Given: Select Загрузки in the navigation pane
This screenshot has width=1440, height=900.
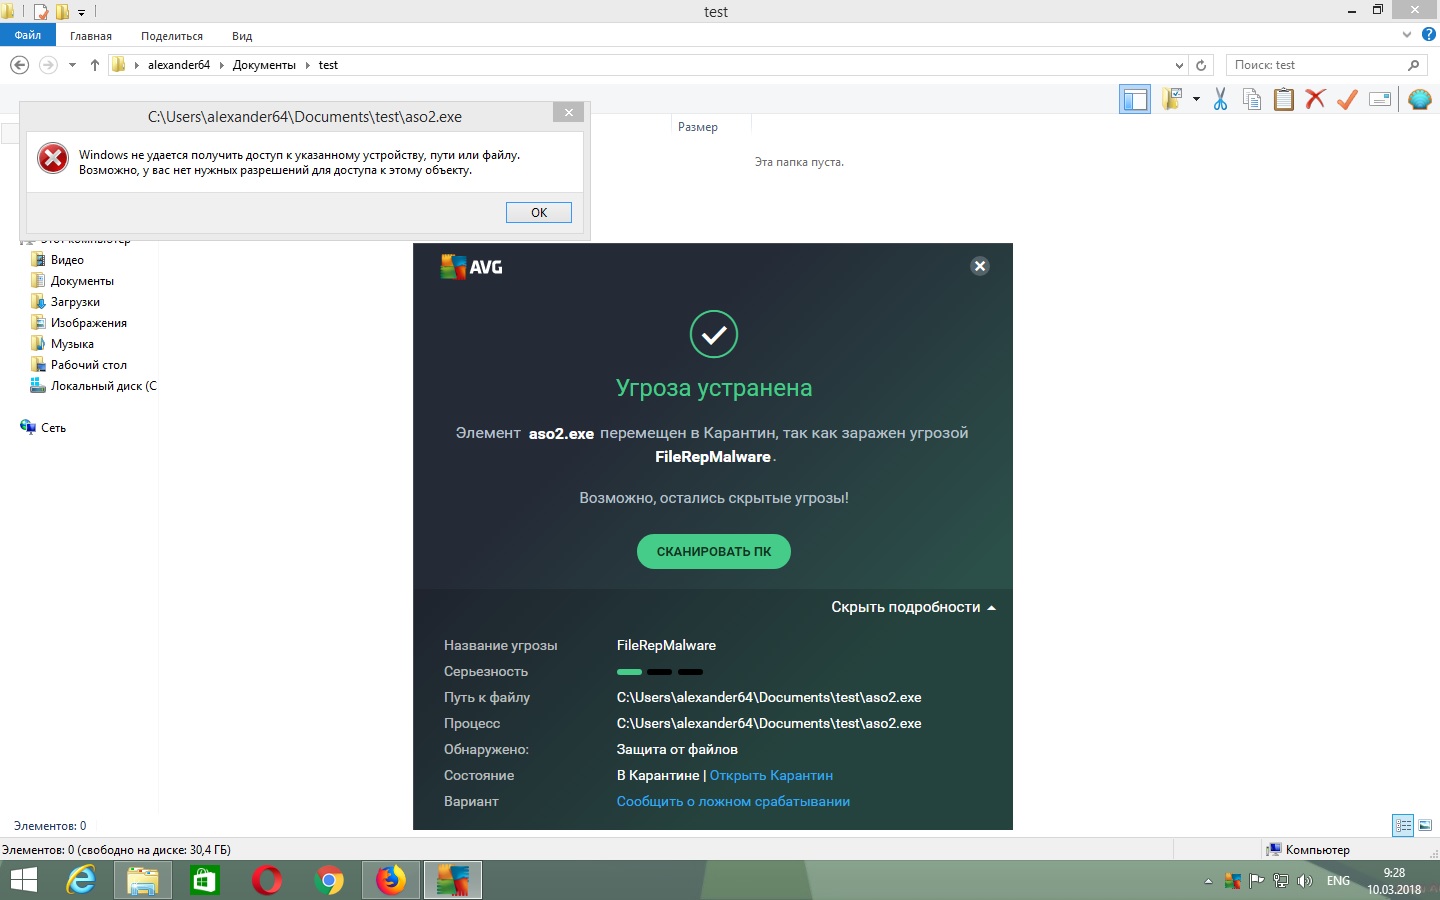Looking at the screenshot, I should [75, 302].
